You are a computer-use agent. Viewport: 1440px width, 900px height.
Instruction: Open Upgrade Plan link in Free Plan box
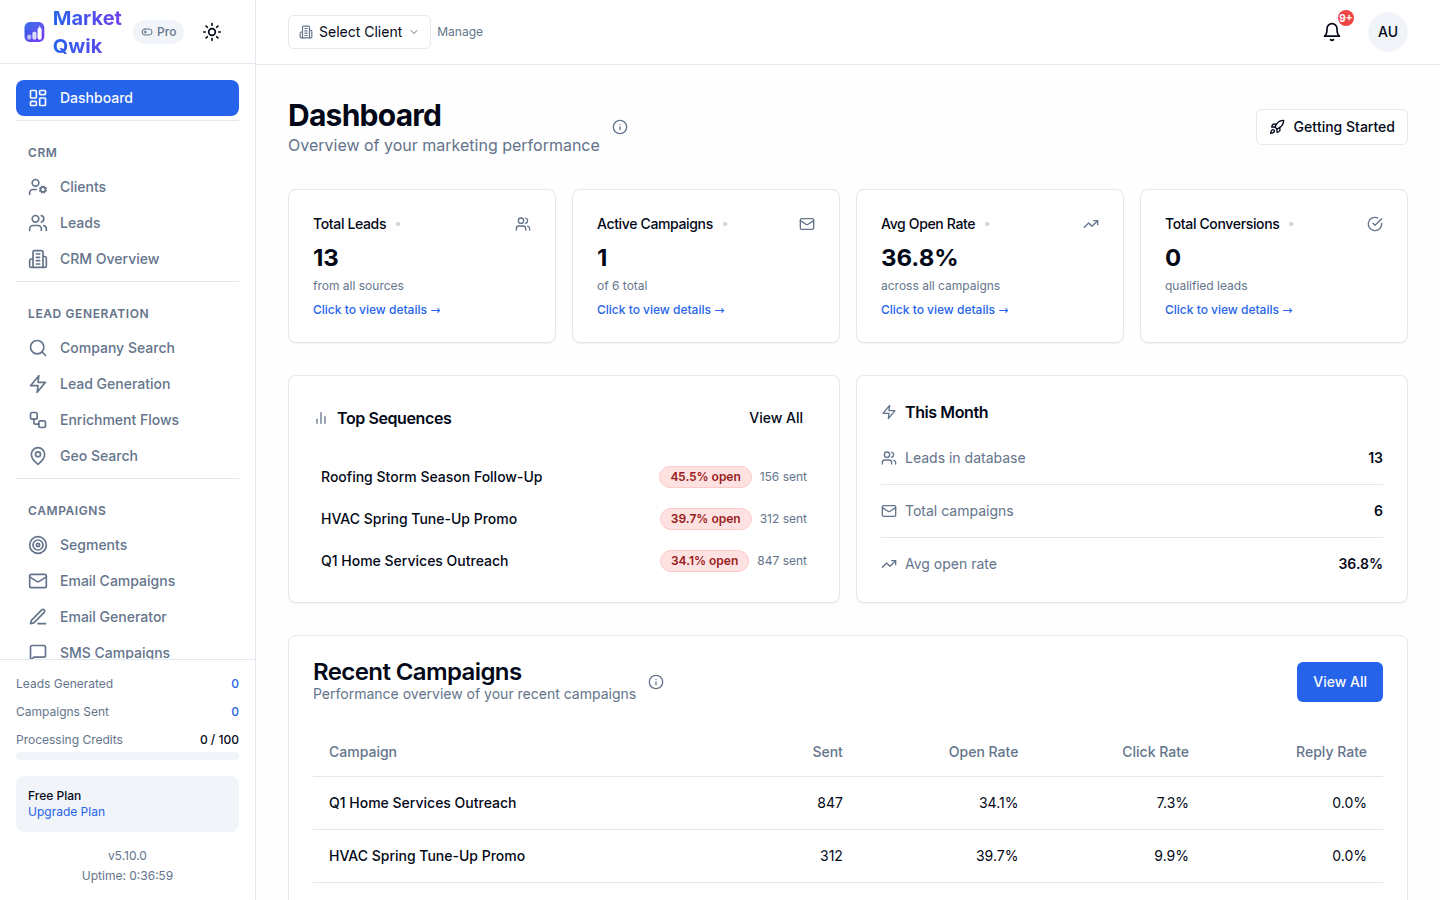point(66,811)
